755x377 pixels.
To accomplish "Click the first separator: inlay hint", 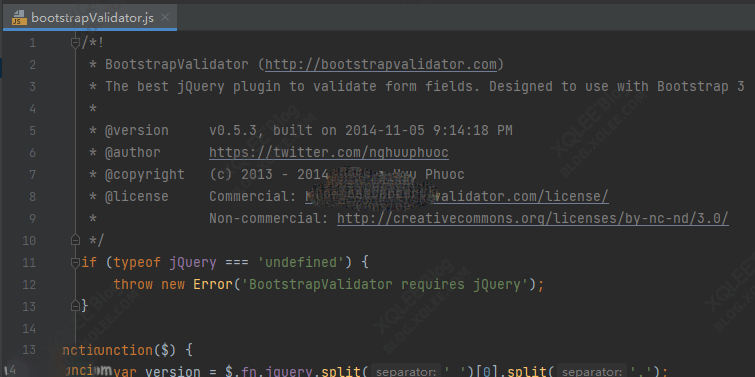I will 406,372.
